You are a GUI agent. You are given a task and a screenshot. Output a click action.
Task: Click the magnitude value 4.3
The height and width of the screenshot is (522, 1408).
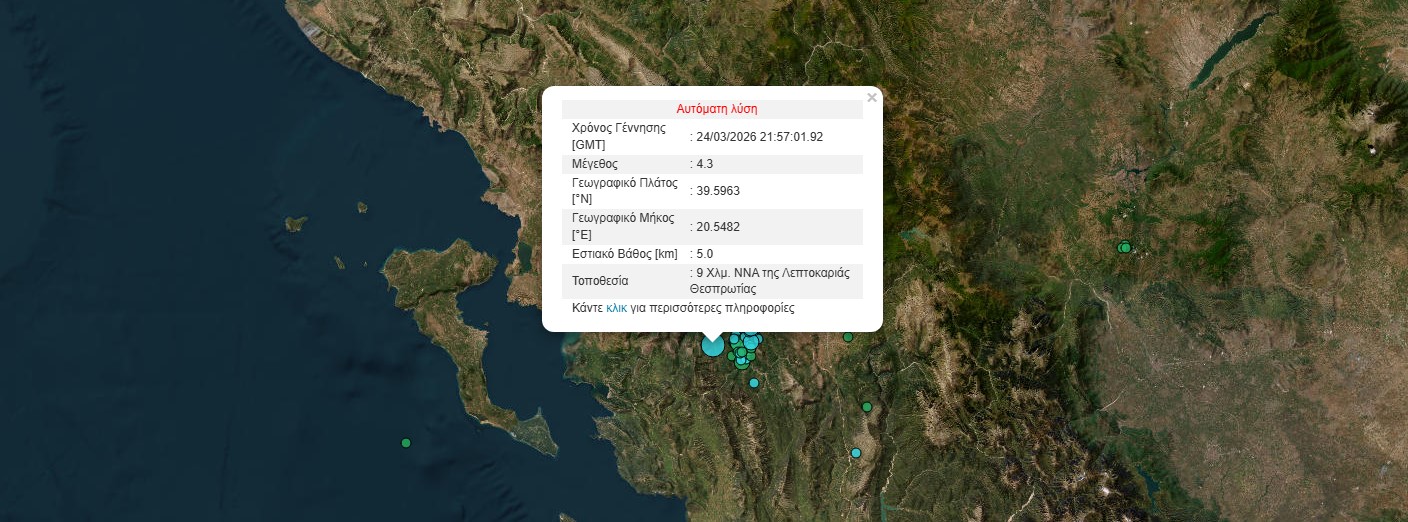(704, 164)
